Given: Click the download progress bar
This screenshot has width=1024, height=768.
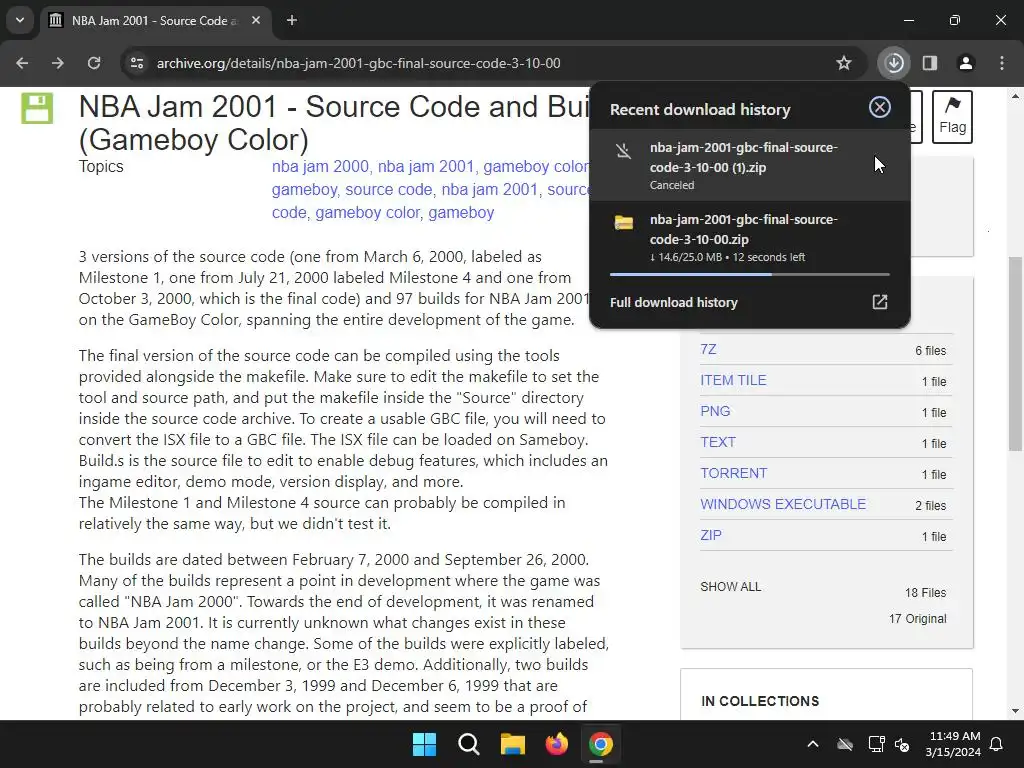Looking at the screenshot, I should click(x=750, y=275).
